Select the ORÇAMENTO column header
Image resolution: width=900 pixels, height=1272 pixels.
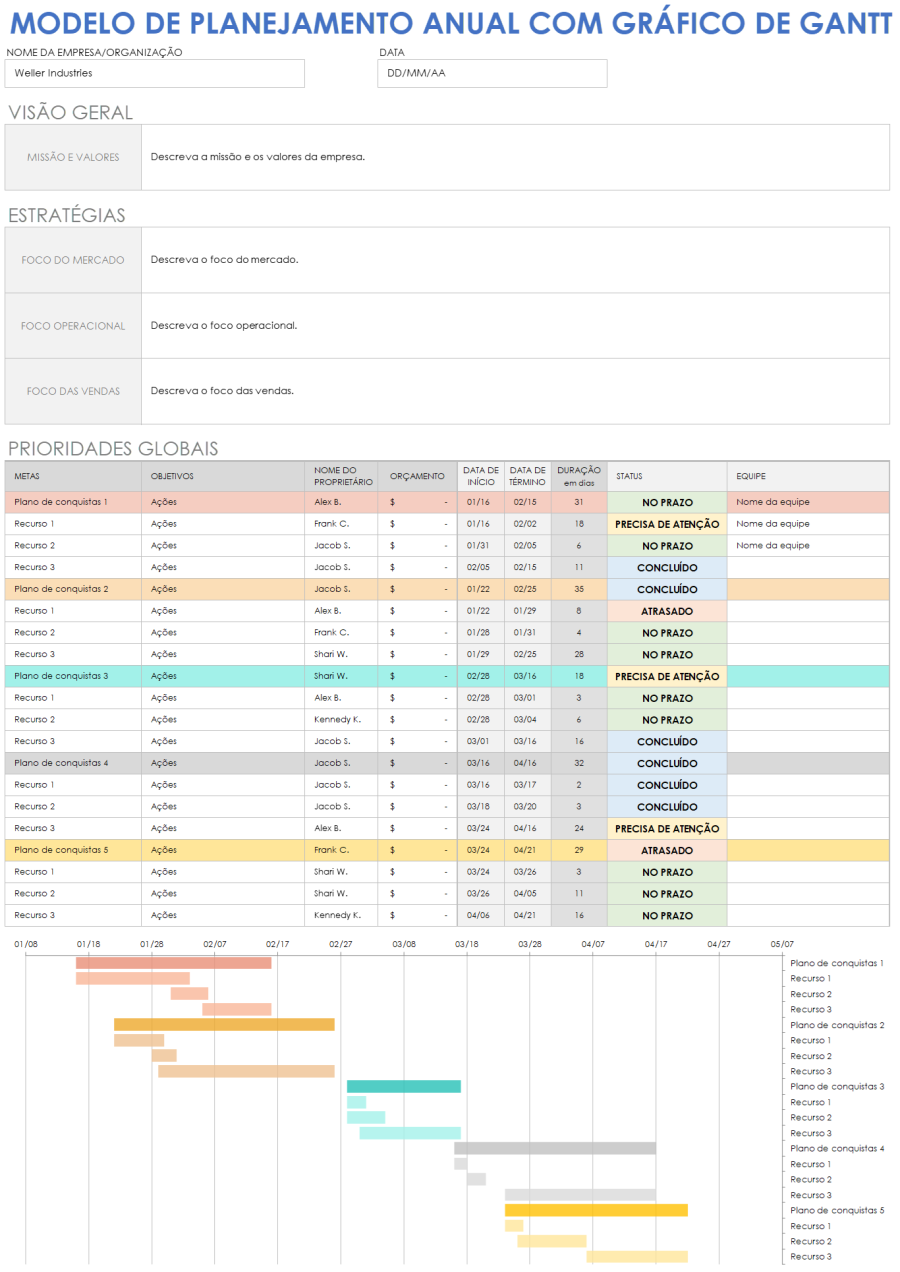point(417,476)
